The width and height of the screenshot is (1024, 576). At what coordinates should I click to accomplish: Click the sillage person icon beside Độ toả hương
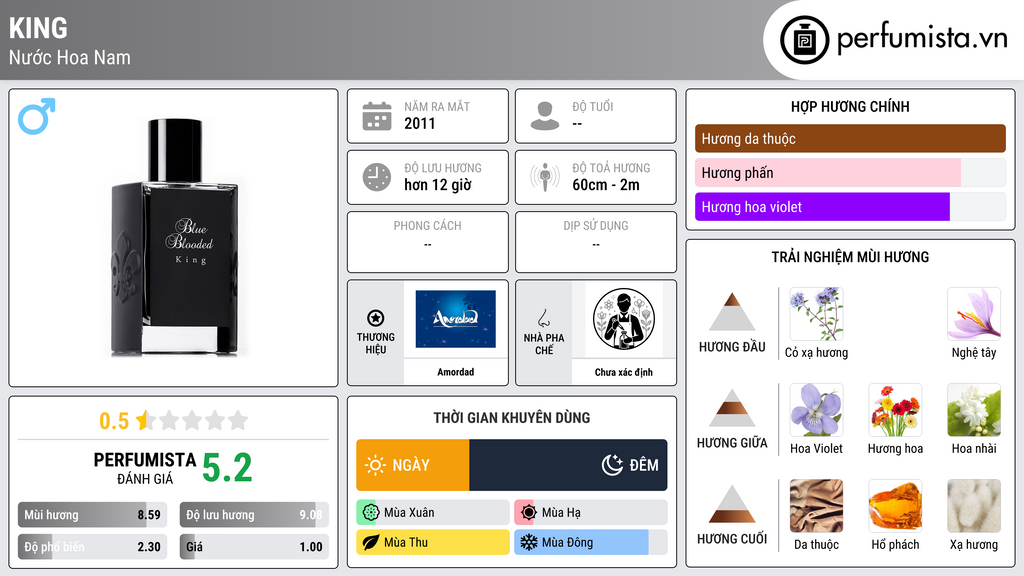tap(545, 177)
